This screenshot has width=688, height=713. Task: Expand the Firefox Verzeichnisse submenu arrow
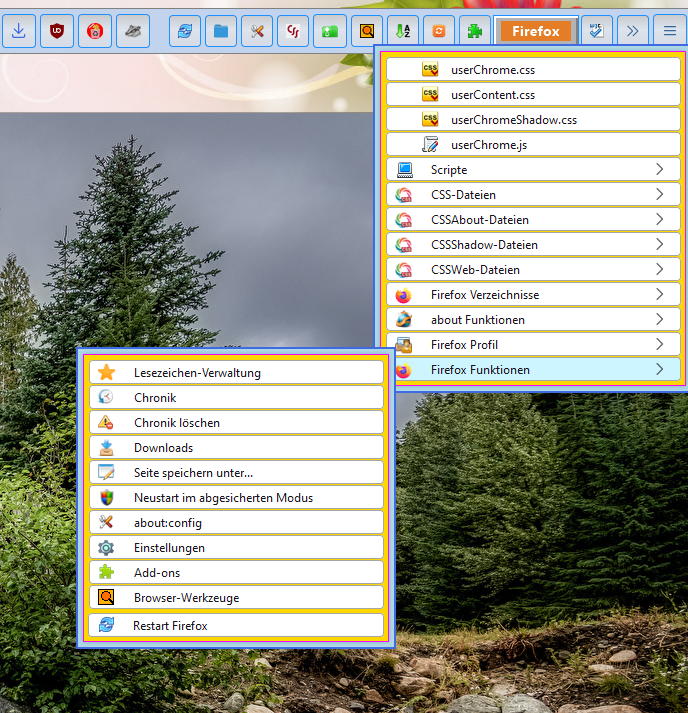[660, 294]
